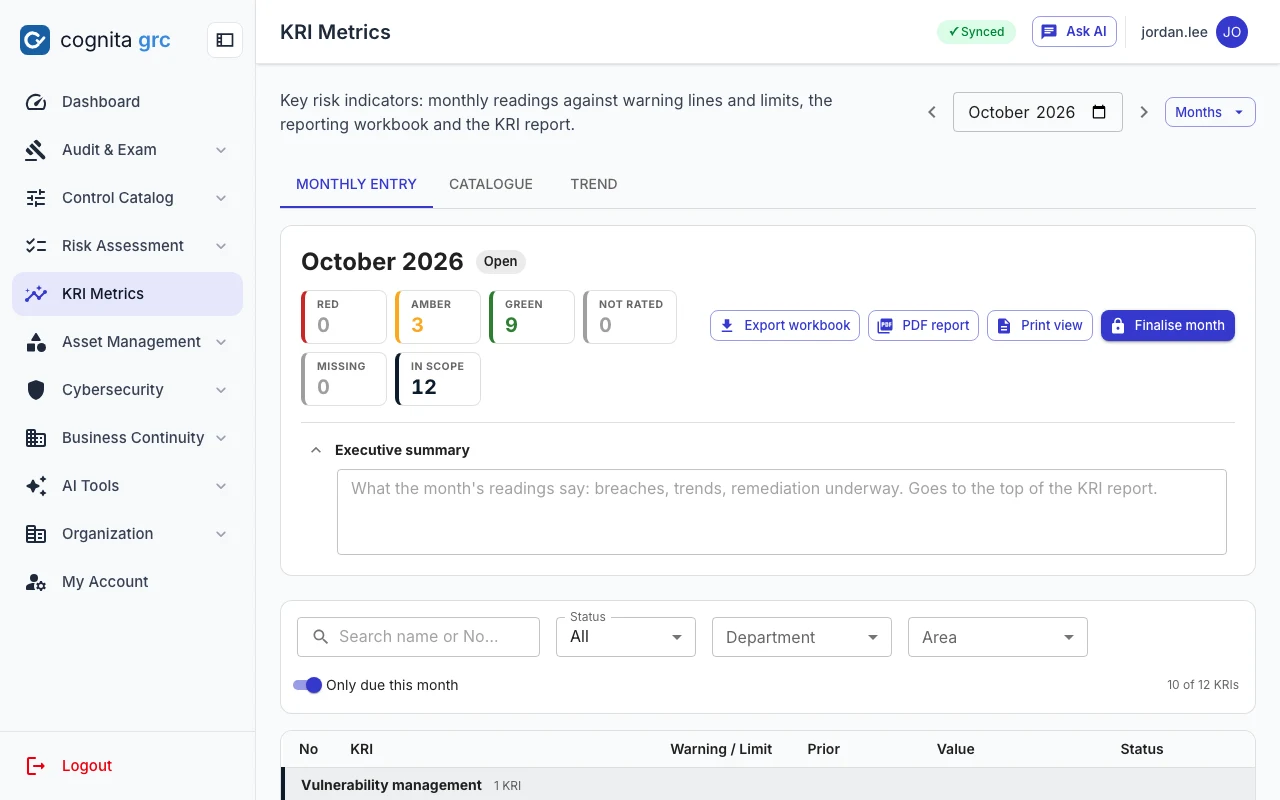Click the Amber 3 status card
This screenshot has height=800, width=1280.
[438, 317]
